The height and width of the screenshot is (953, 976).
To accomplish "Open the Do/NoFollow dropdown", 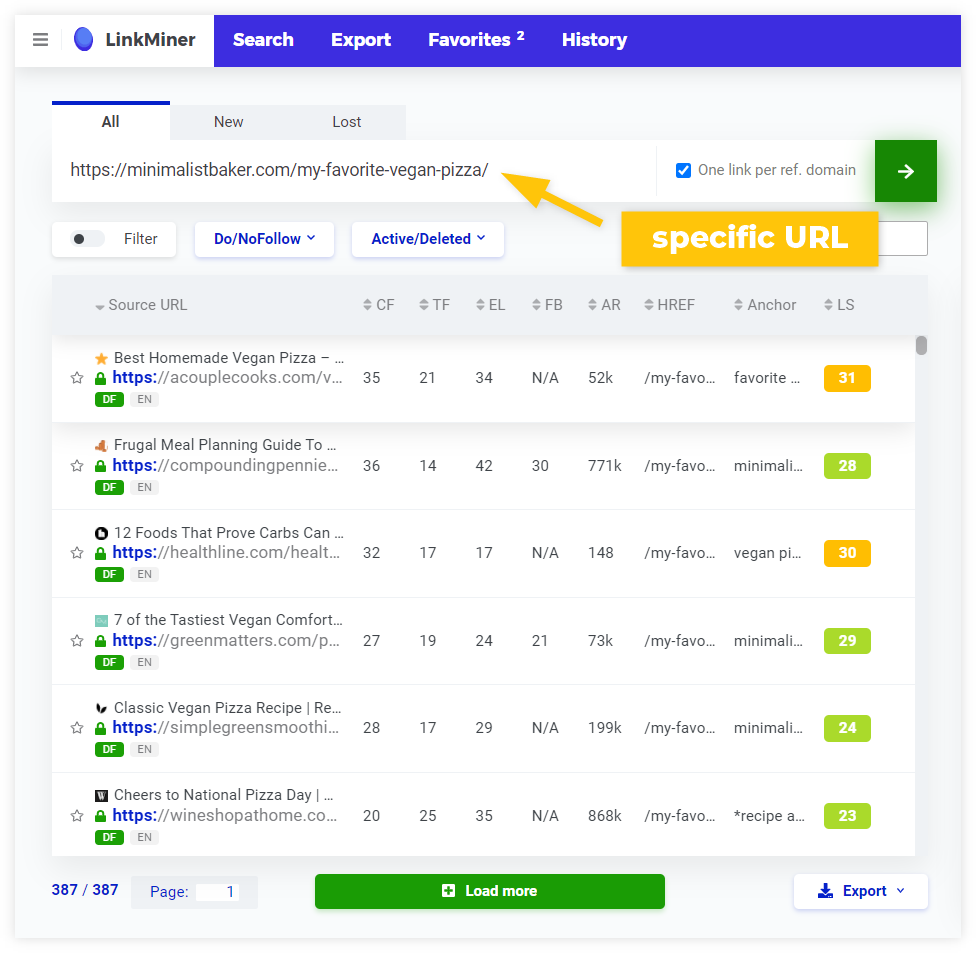I will [265, 239].
